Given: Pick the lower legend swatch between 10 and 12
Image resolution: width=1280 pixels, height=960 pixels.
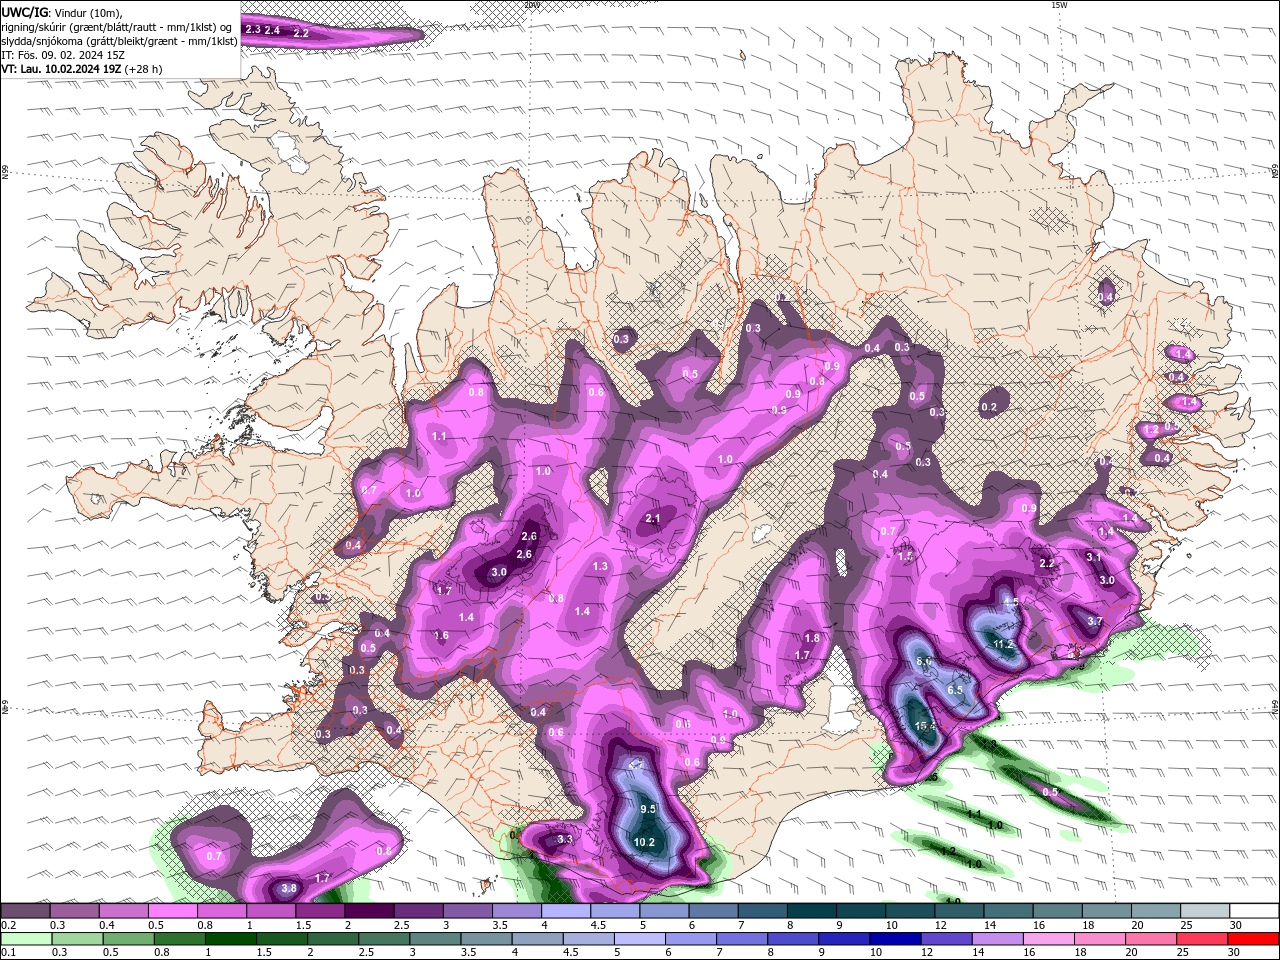Looking at the screenshot, I should [893, 939].
